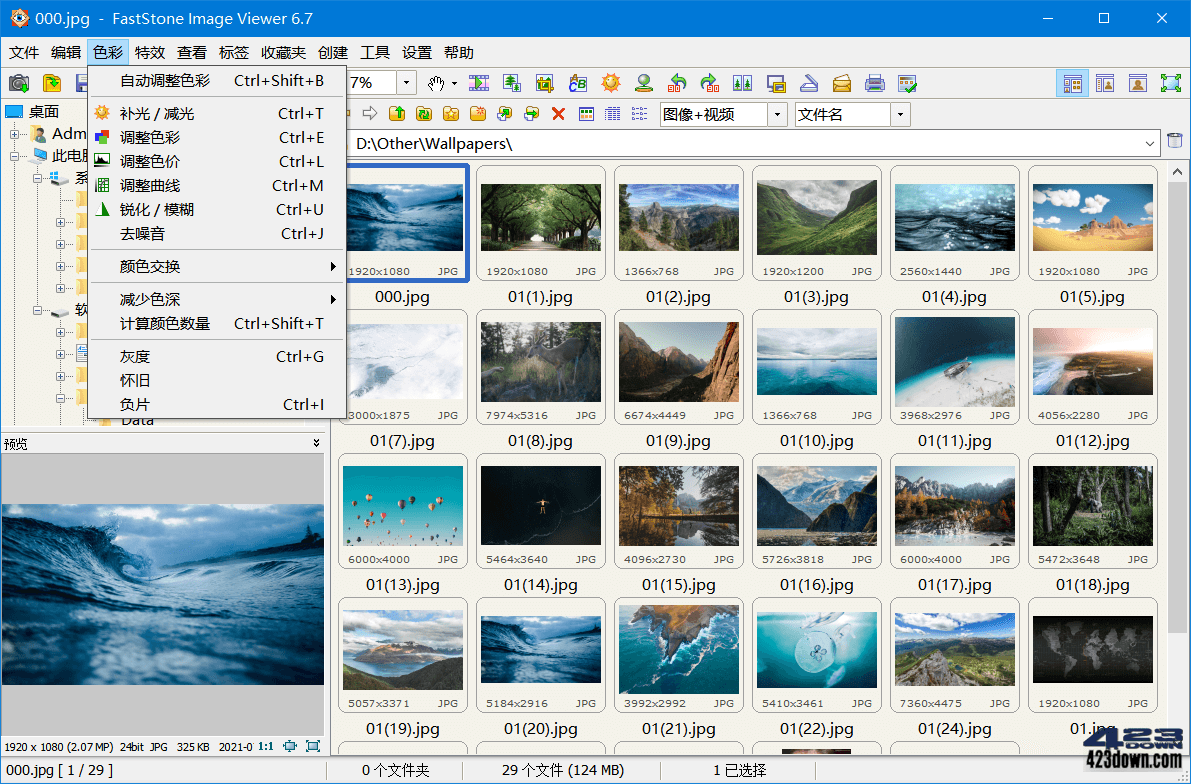This screenshot has width=1191, height=784.
Task: Click the slideshow filmstrip icon
Action: point(478,83)
